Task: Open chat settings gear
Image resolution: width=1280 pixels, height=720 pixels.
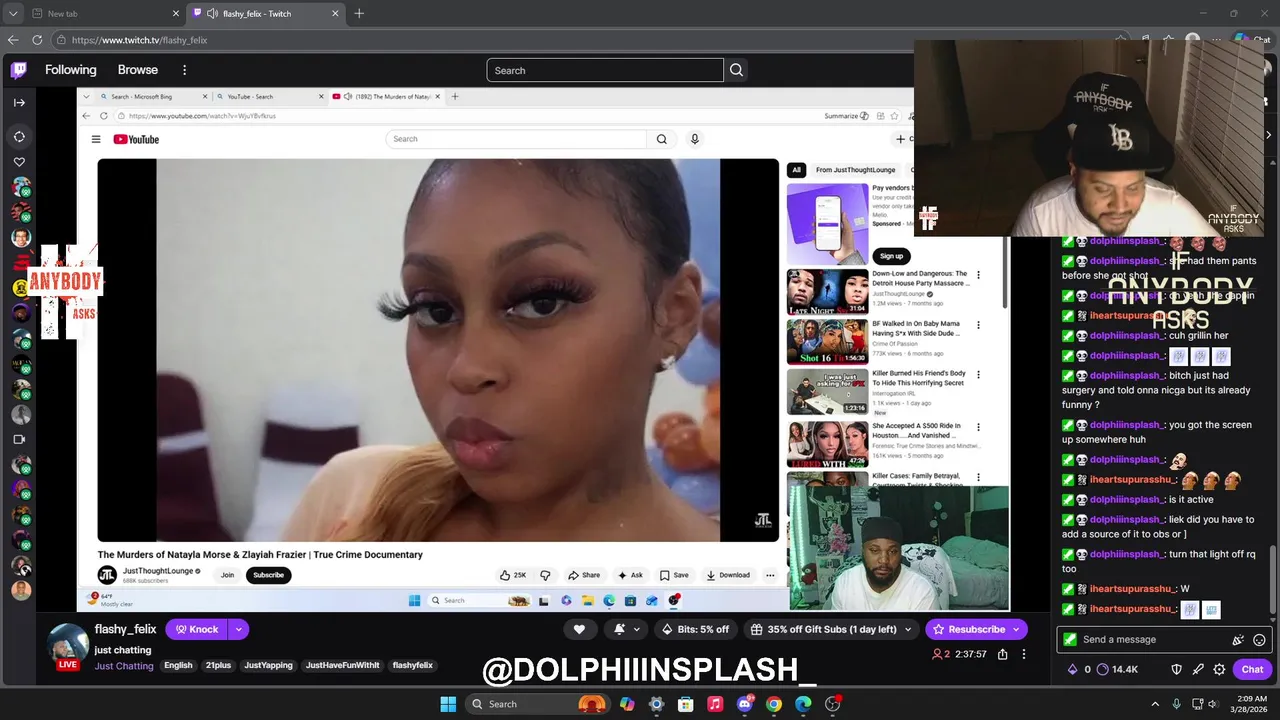Action: [1219, 669]
